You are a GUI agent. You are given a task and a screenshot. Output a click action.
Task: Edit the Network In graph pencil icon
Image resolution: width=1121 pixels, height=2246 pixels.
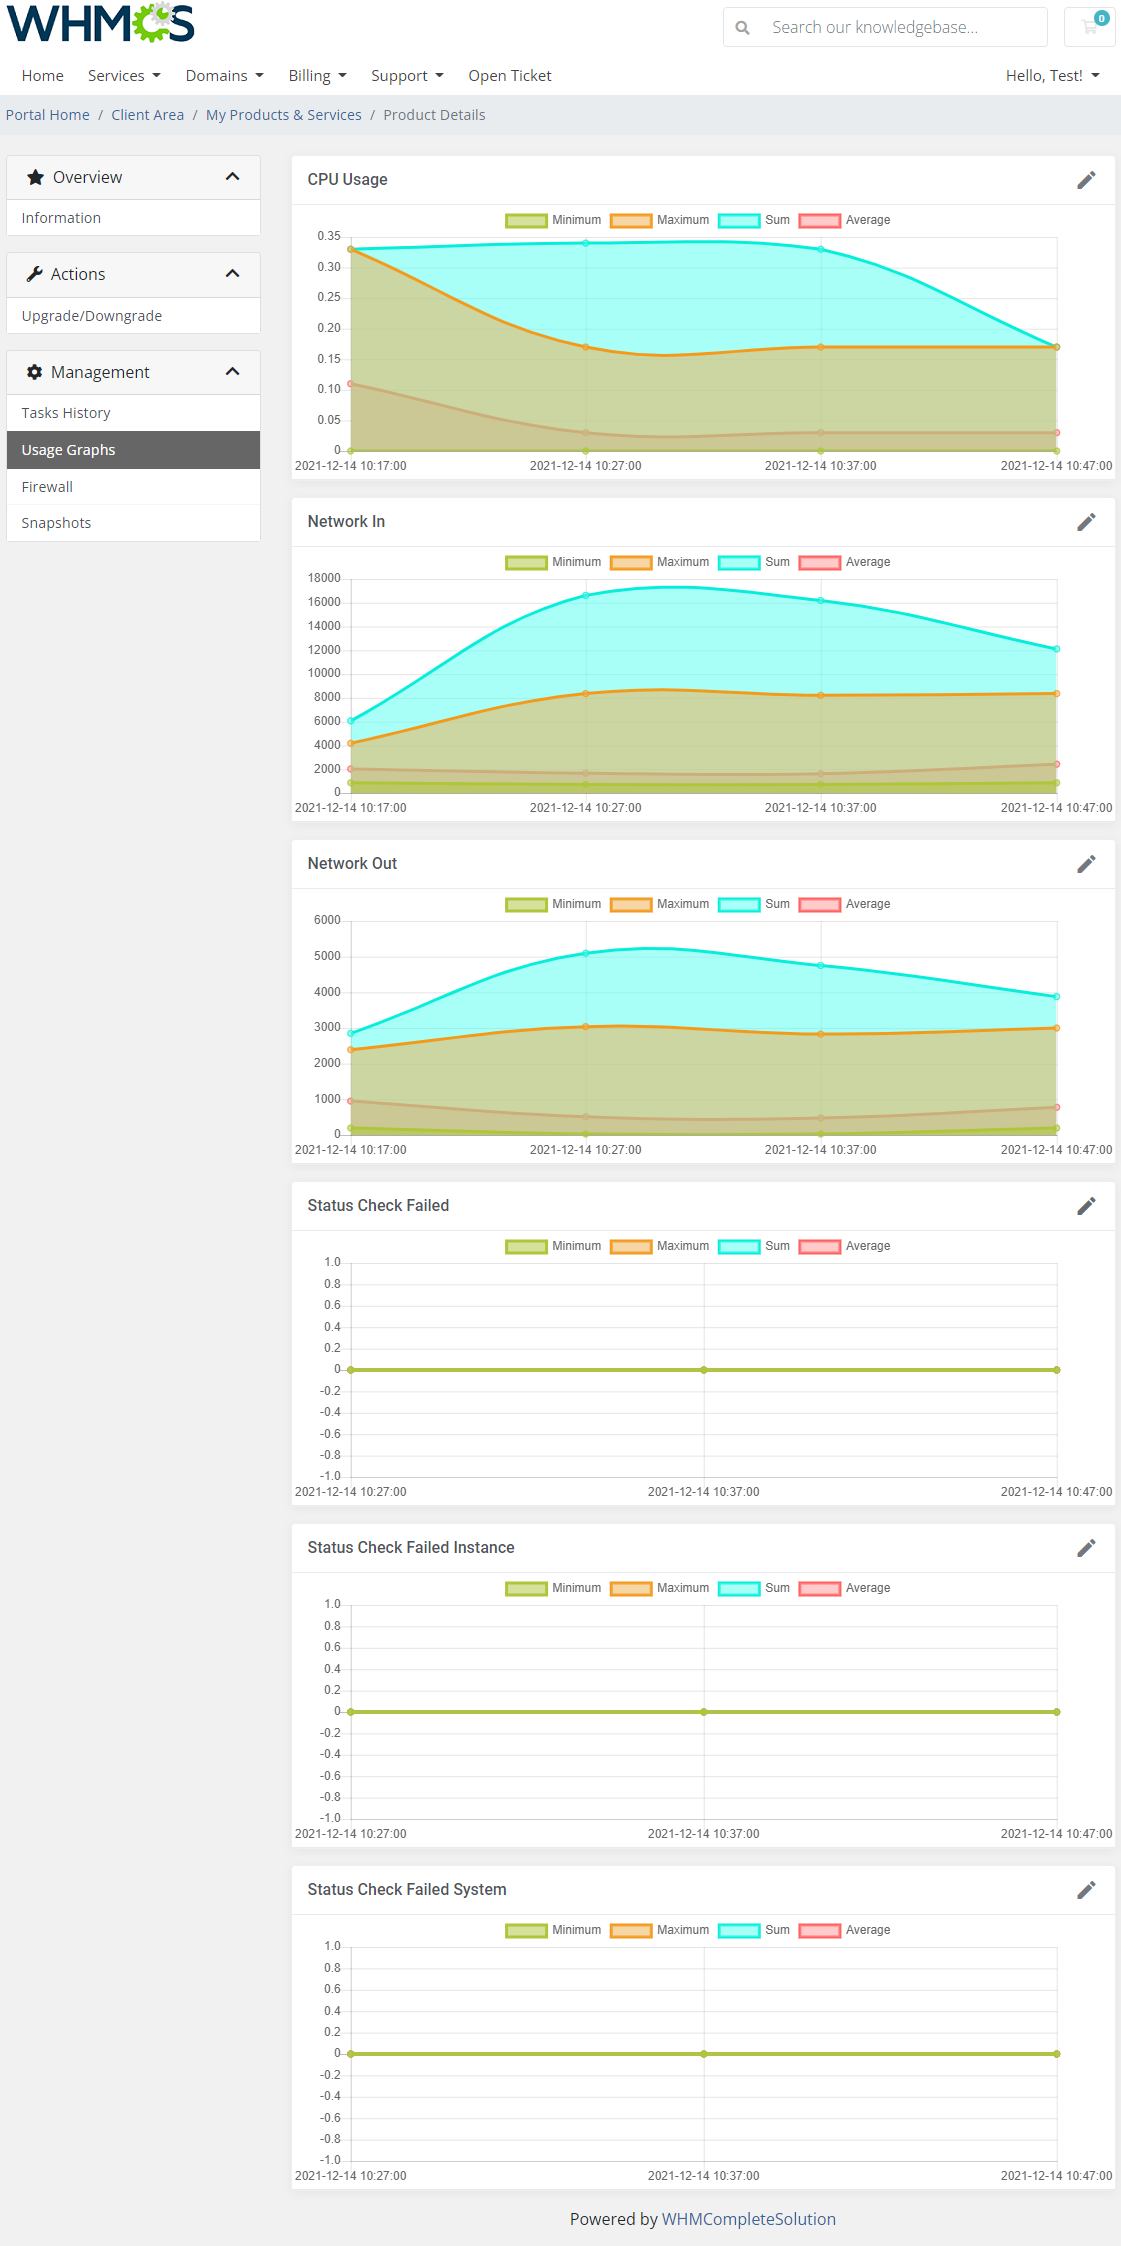(x=1086, y=522)
